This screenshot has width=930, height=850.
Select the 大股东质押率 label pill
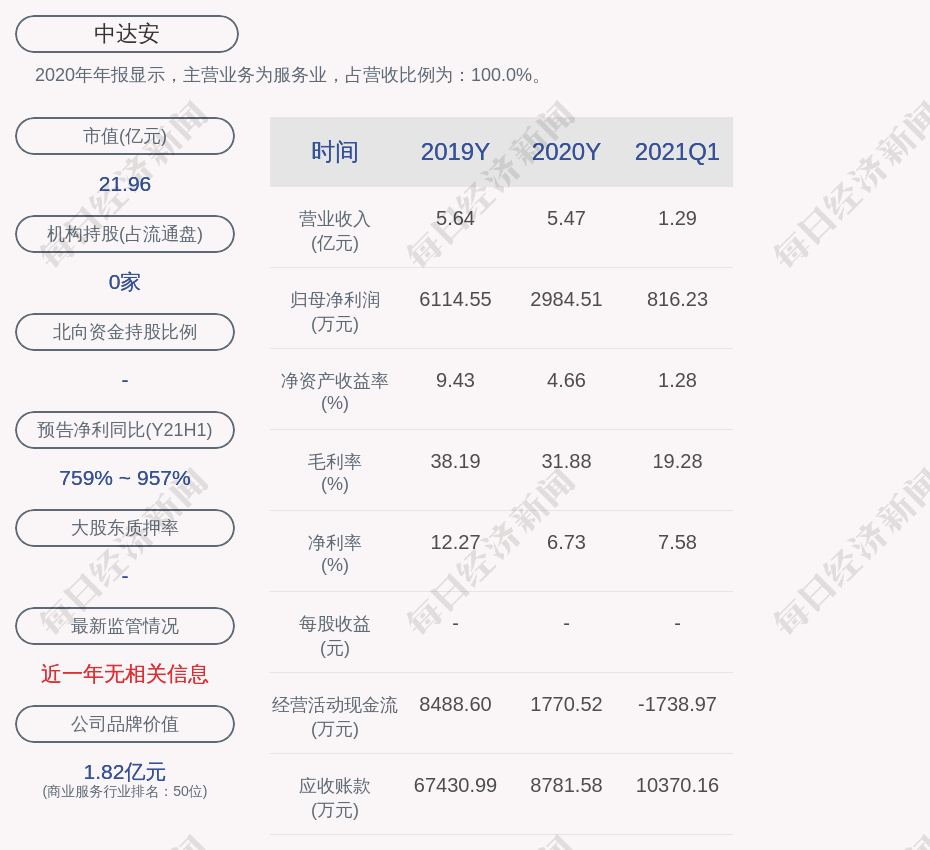pos(125,527)
